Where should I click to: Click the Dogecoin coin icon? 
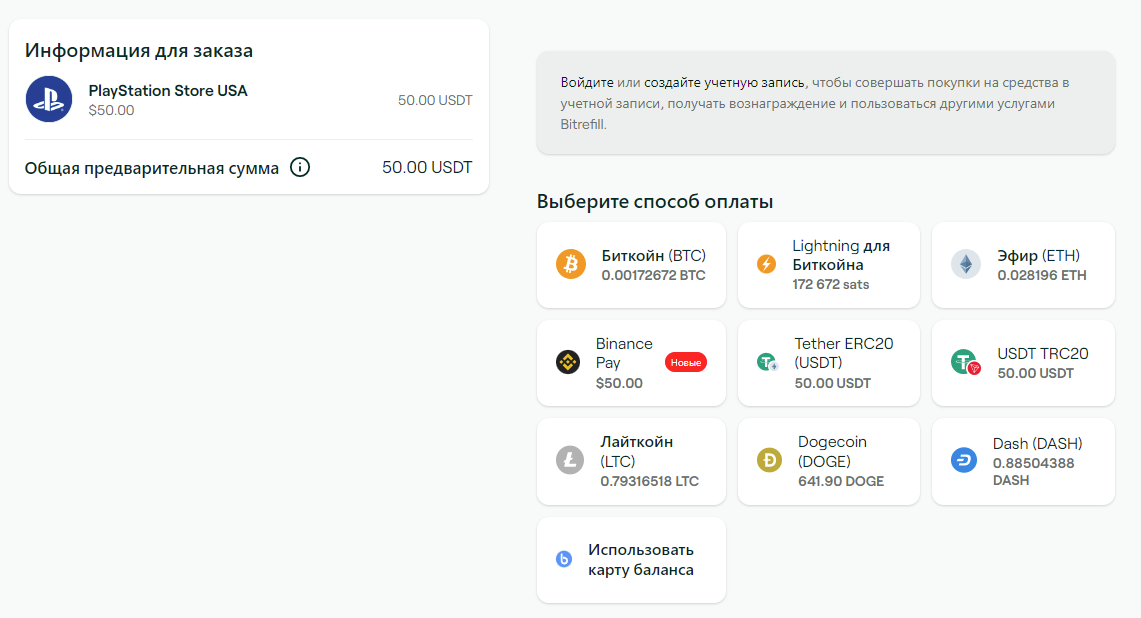[769, 460]
